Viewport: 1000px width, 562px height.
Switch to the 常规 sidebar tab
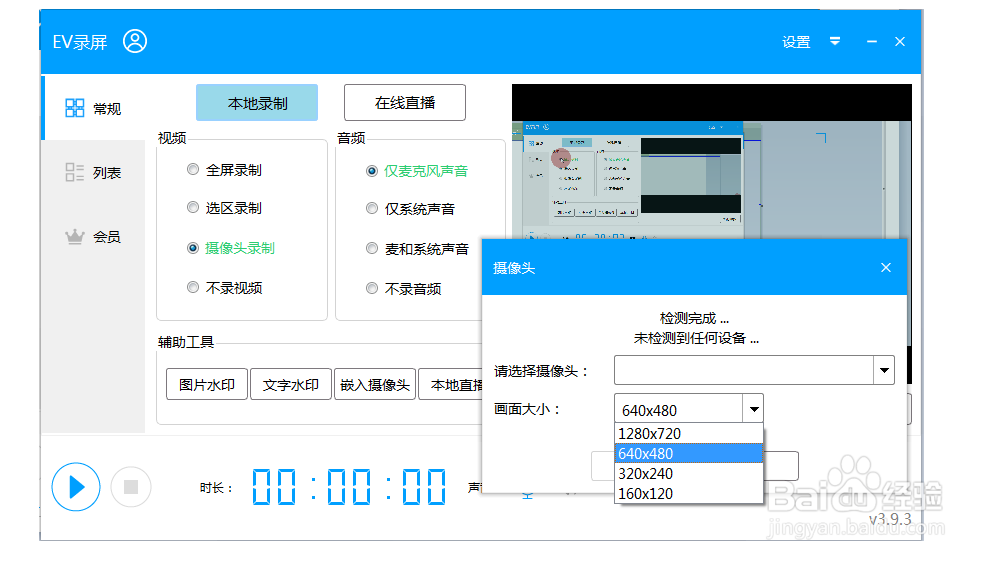coord(93,108)
